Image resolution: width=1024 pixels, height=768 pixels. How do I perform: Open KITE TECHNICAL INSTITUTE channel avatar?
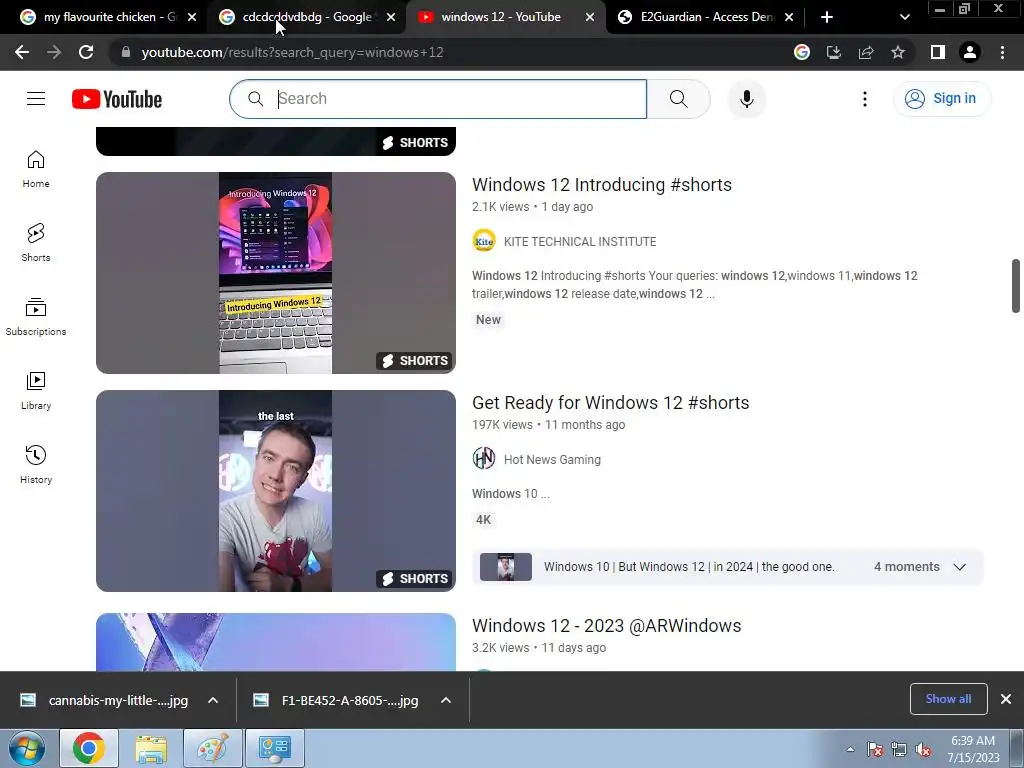click(x=484, y=241)
